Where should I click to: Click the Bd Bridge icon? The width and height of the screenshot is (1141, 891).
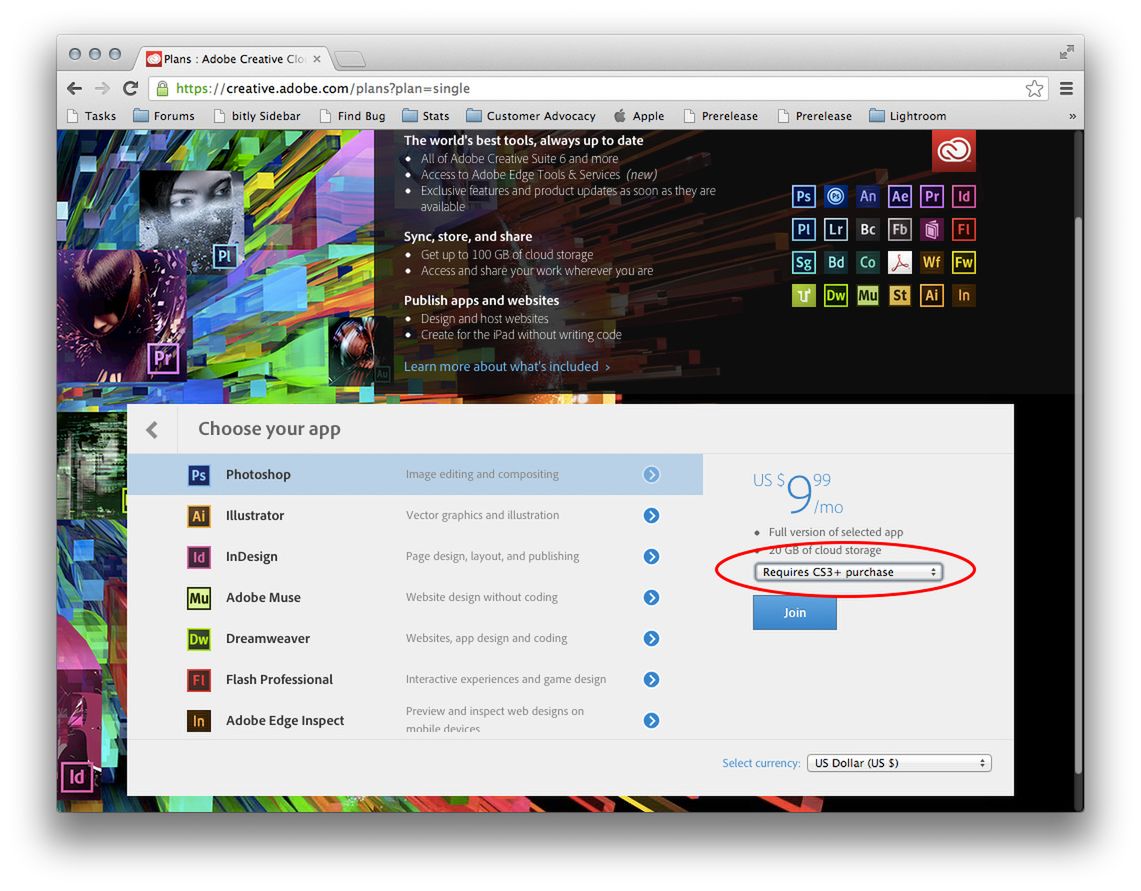(835, 262)
